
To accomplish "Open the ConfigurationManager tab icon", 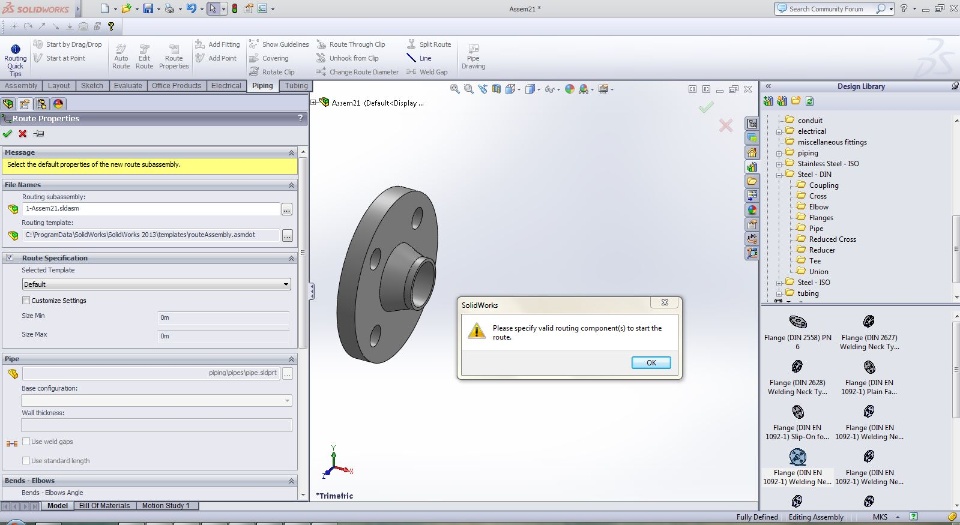I will point(41,103).
